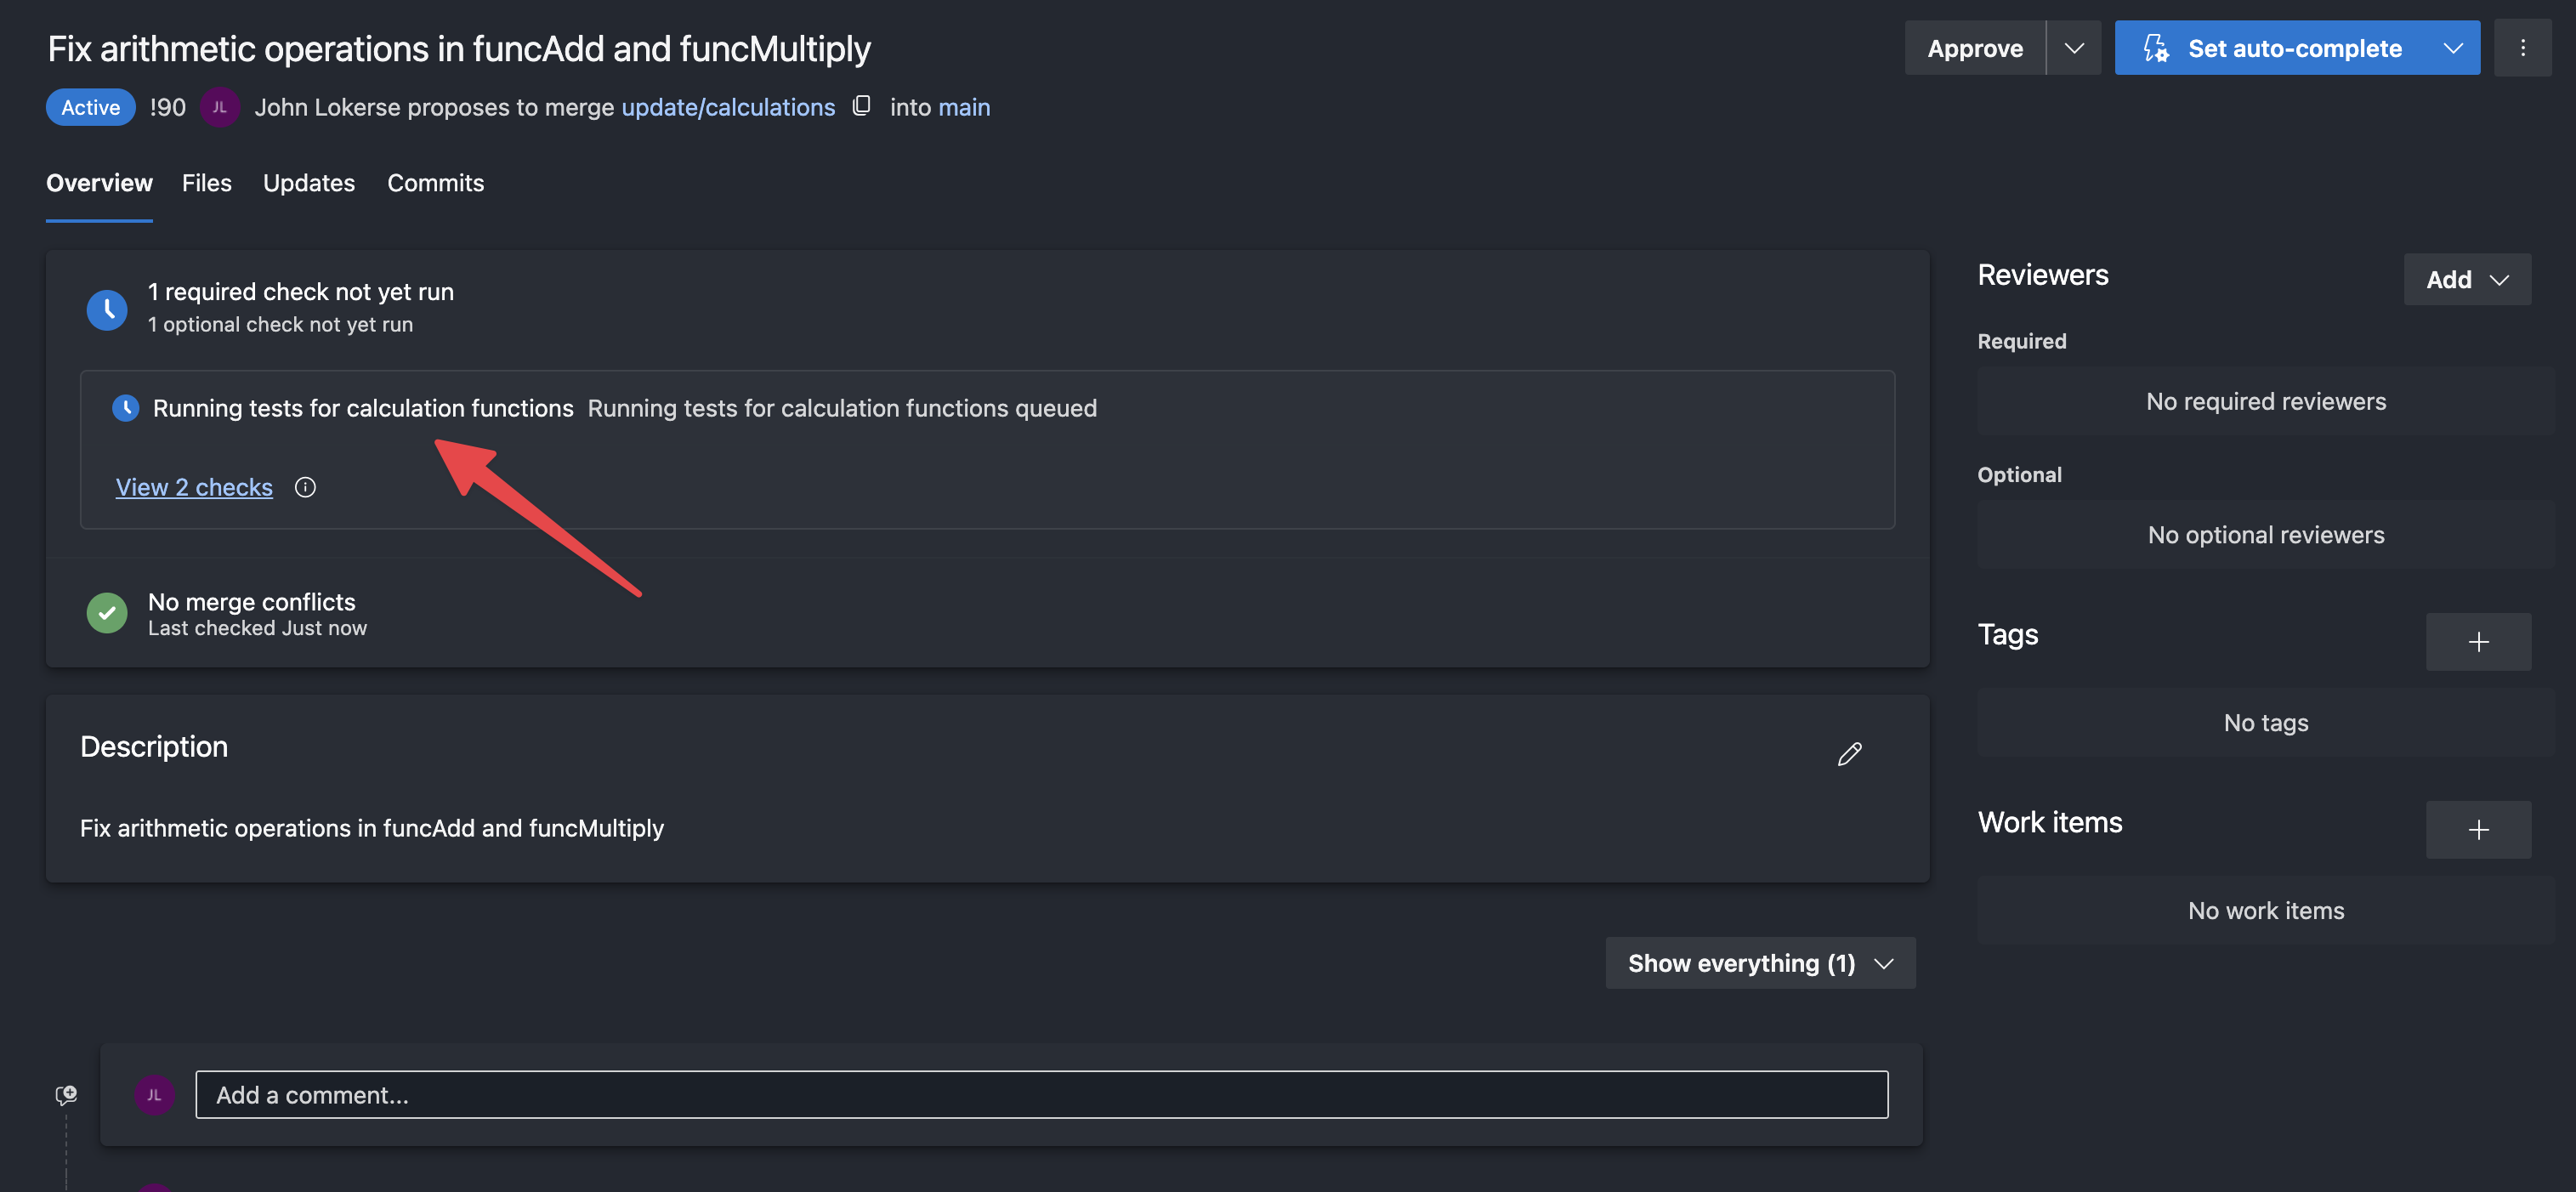Click the pencil icon to edit Description
2576x1192 pixels.
click(1849, 754)
